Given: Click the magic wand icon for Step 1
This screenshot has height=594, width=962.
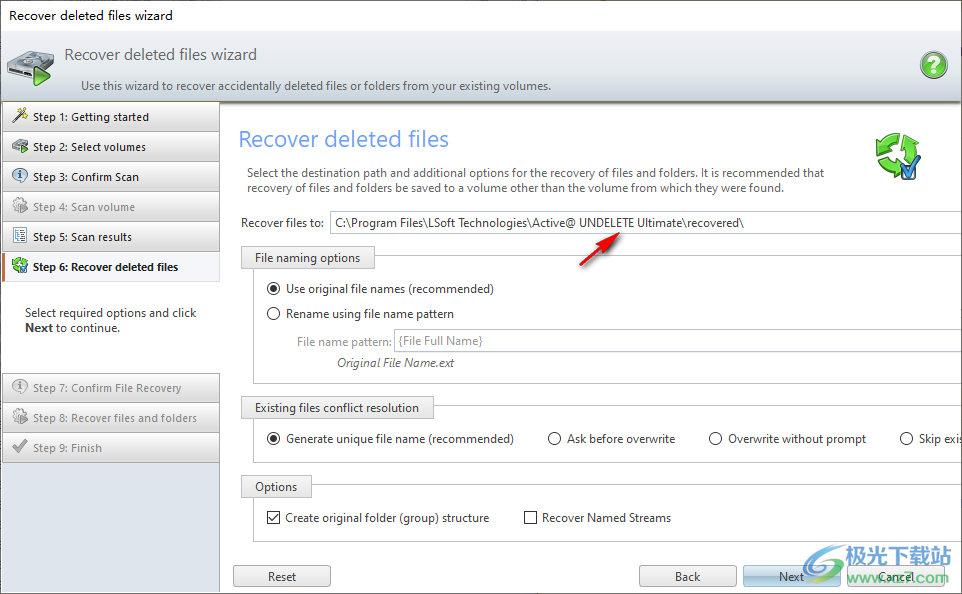Looking at the screenshot, I should 20,115.
